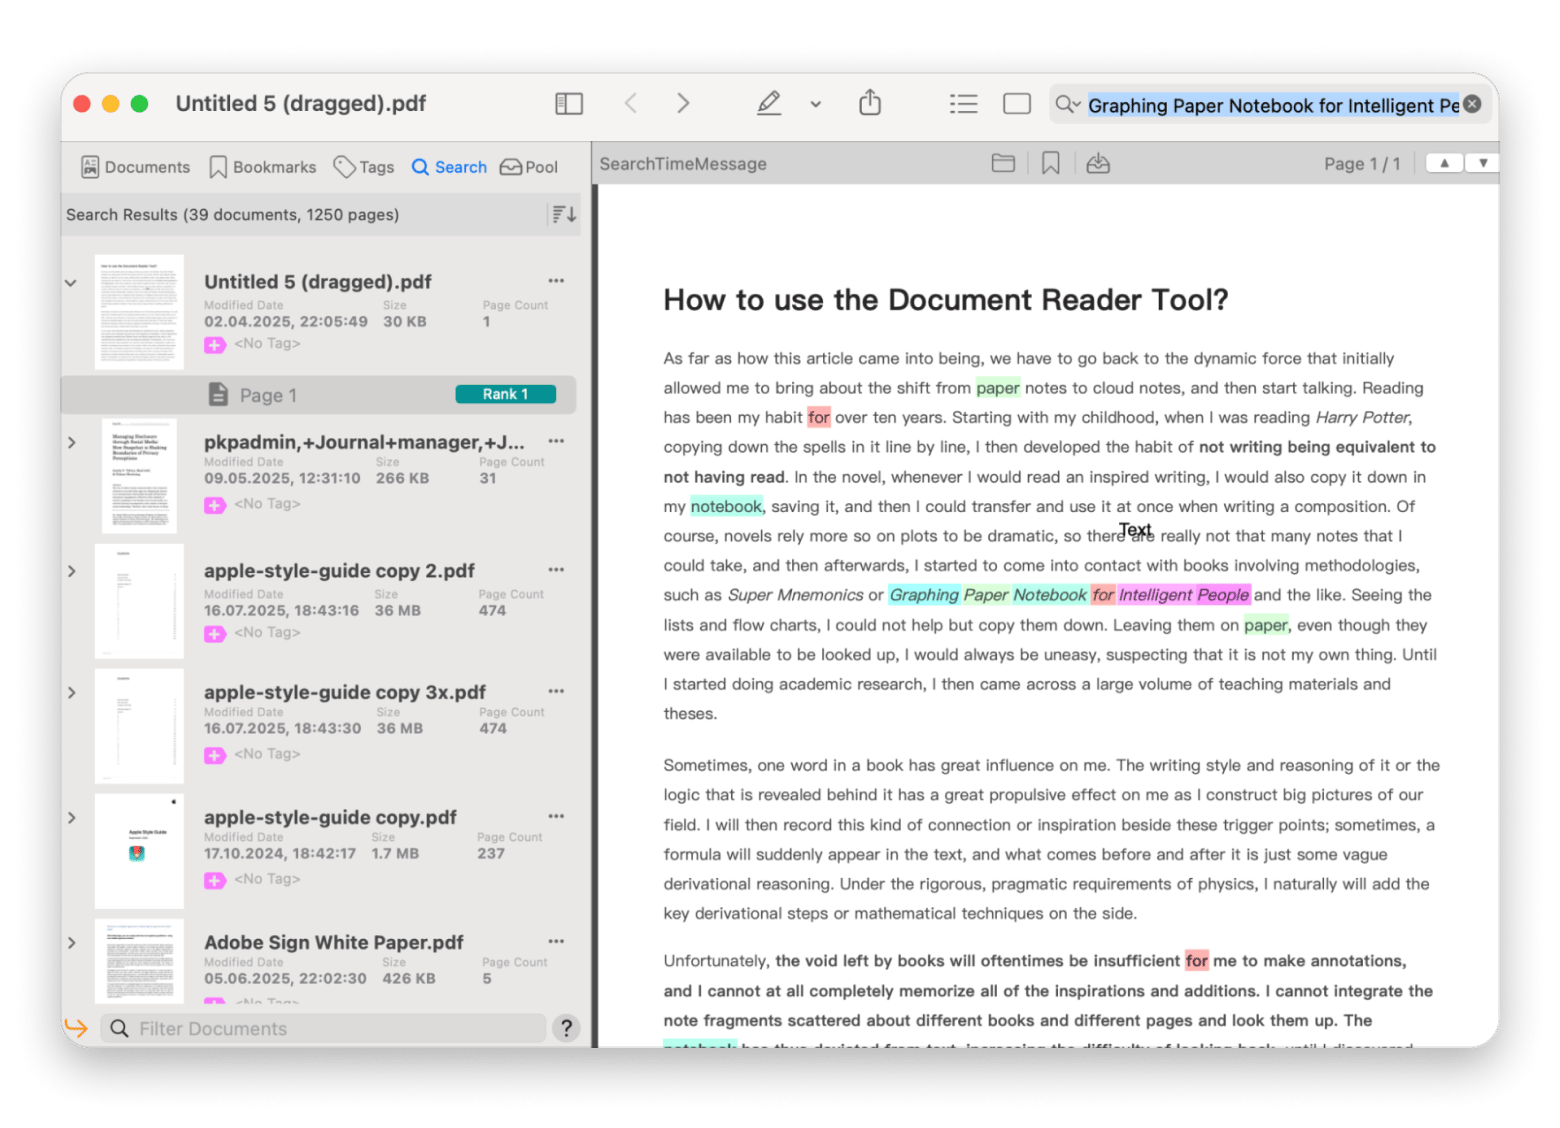The image size is (1560, 1128).
Task: Open more options for Untitled 5 (dragged).pdf
Action: click(556, 281)
